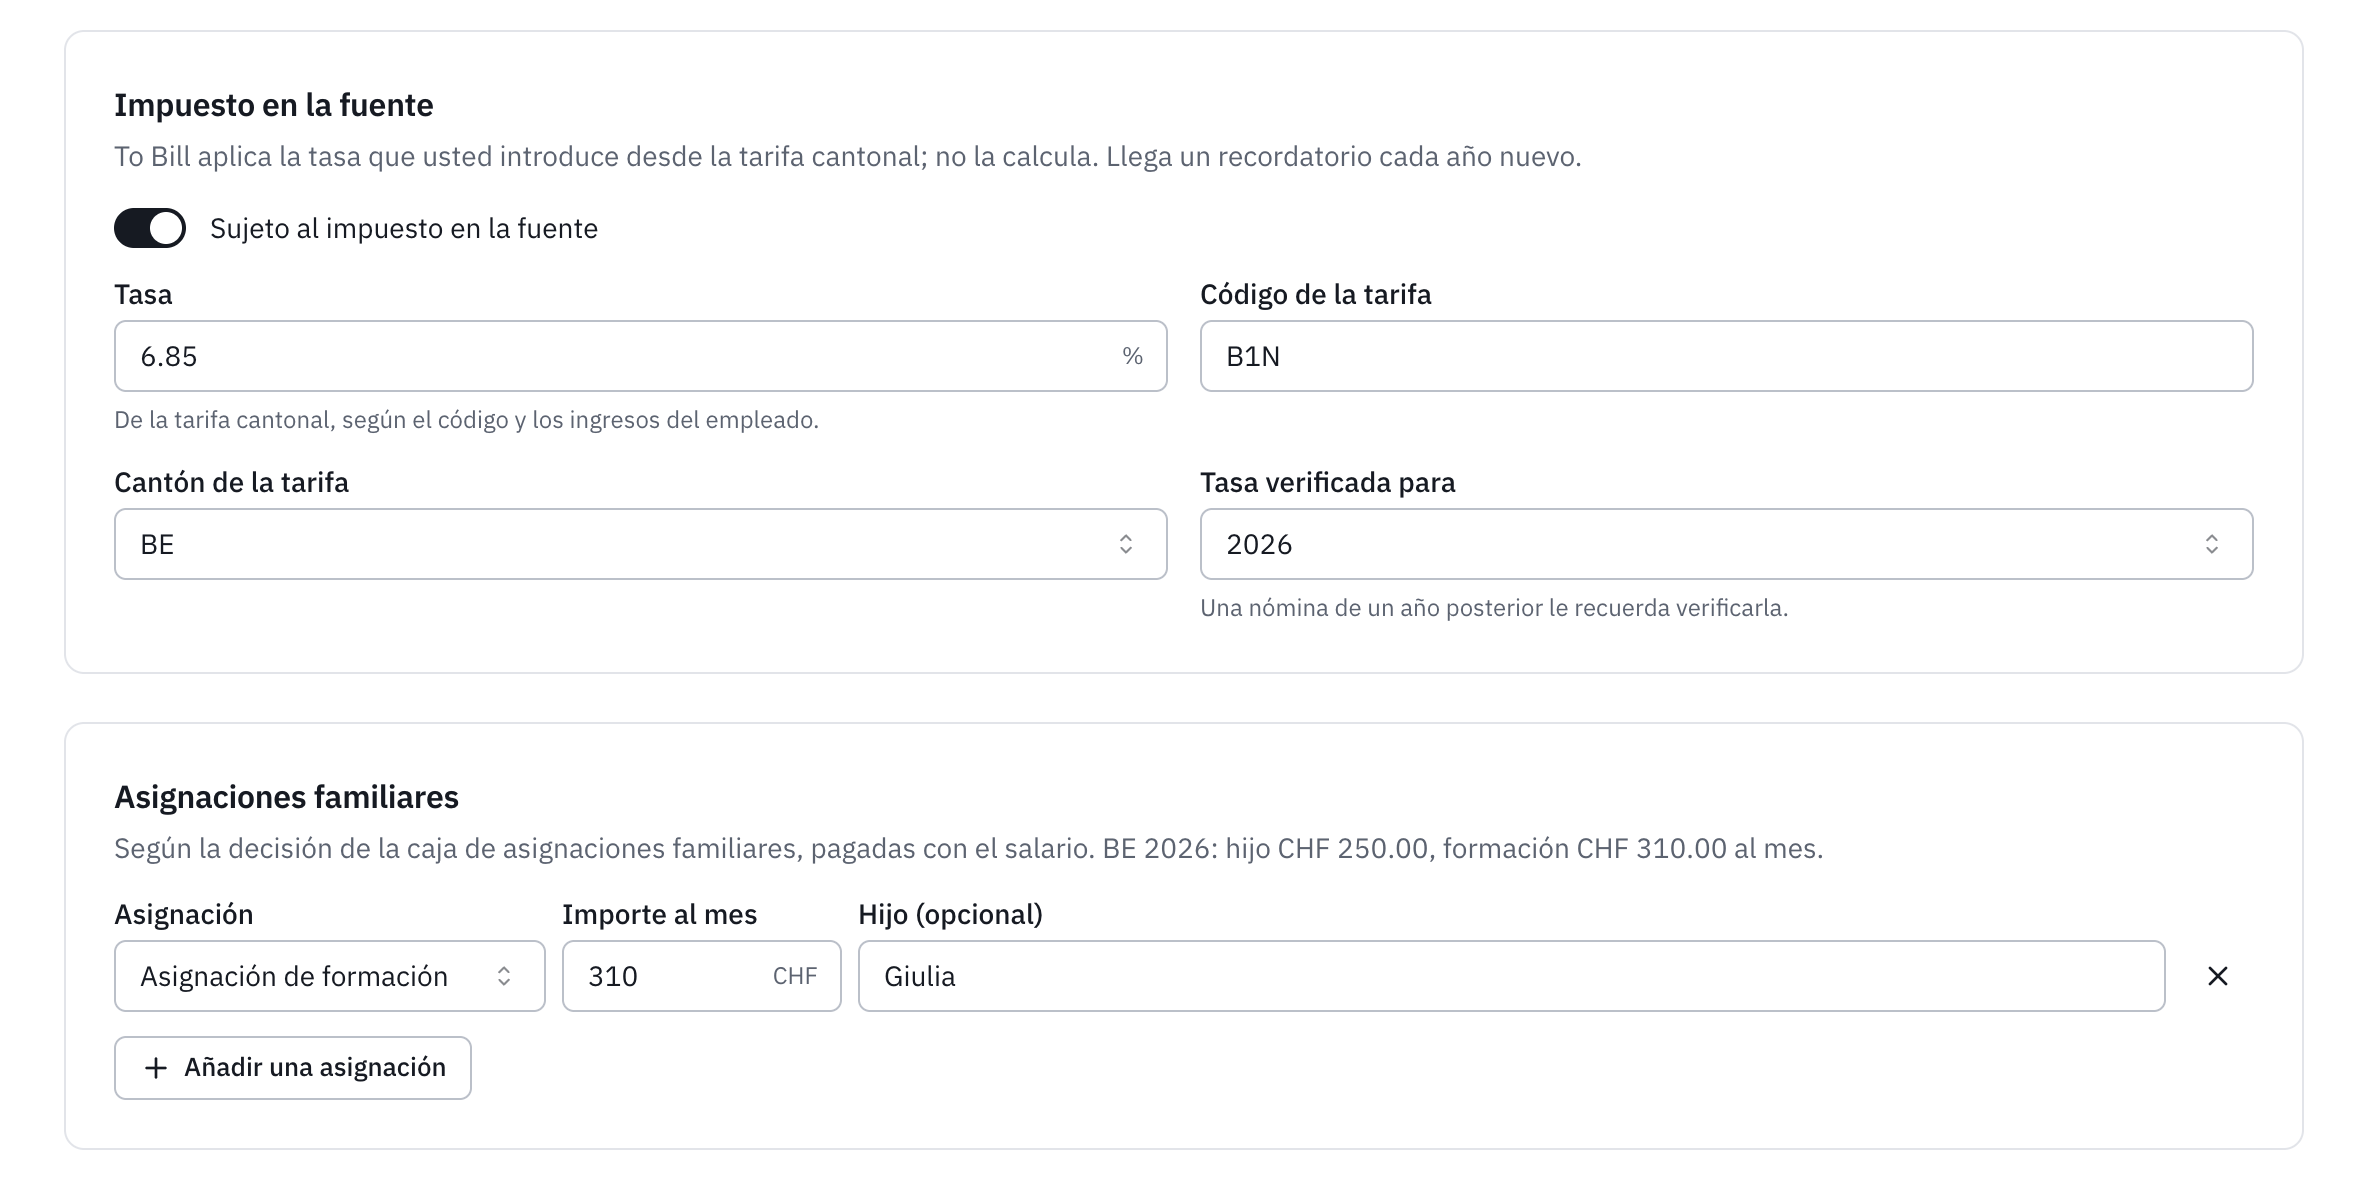Screen dimensions: 2368x1192
Task: Remove the Giulia allowance row with X
Action: click(2217, 976)
